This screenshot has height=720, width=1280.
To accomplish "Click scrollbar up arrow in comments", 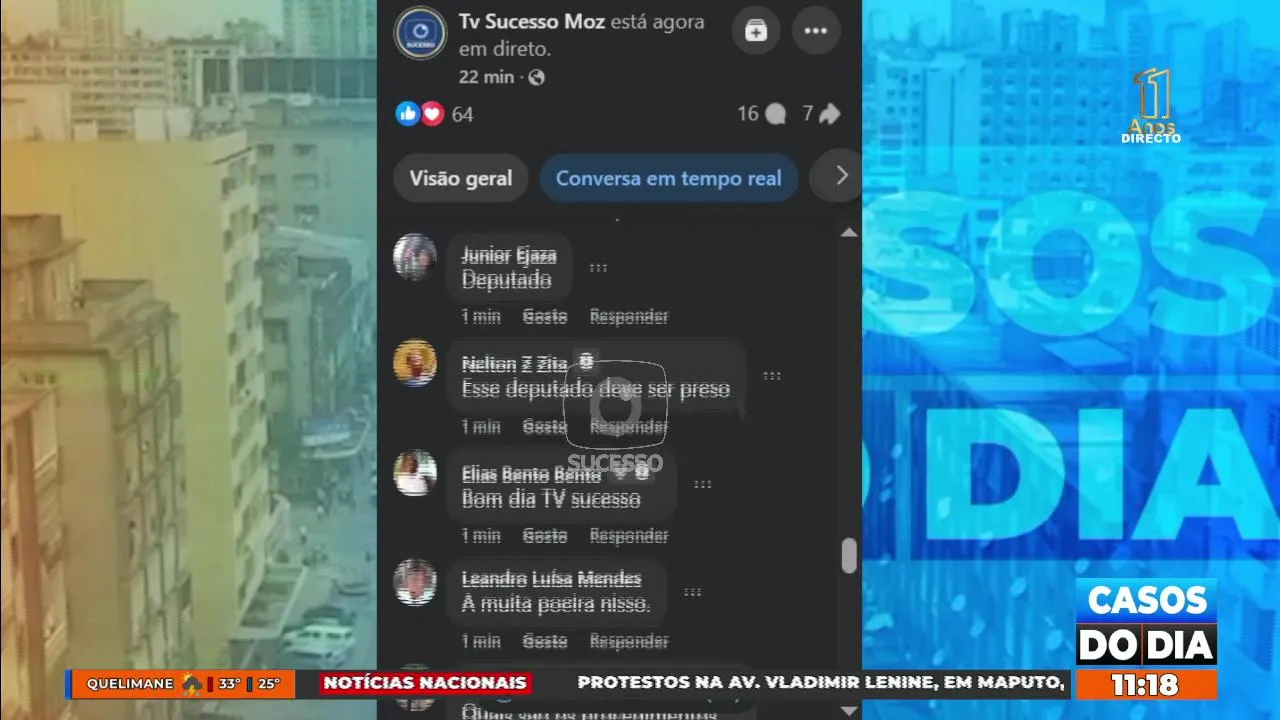I will point(849,233).
